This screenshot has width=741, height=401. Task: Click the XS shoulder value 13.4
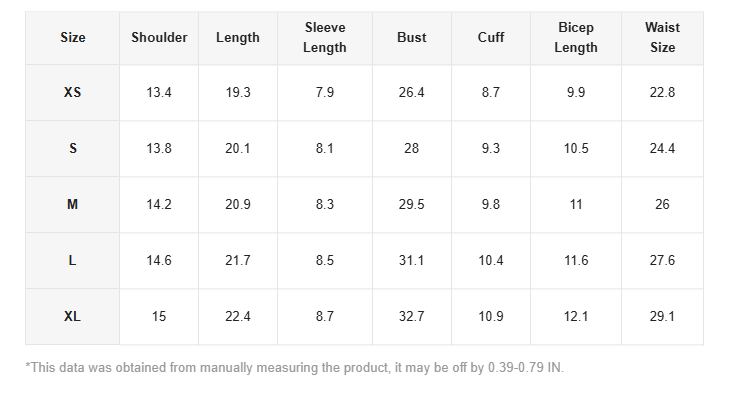159,93
